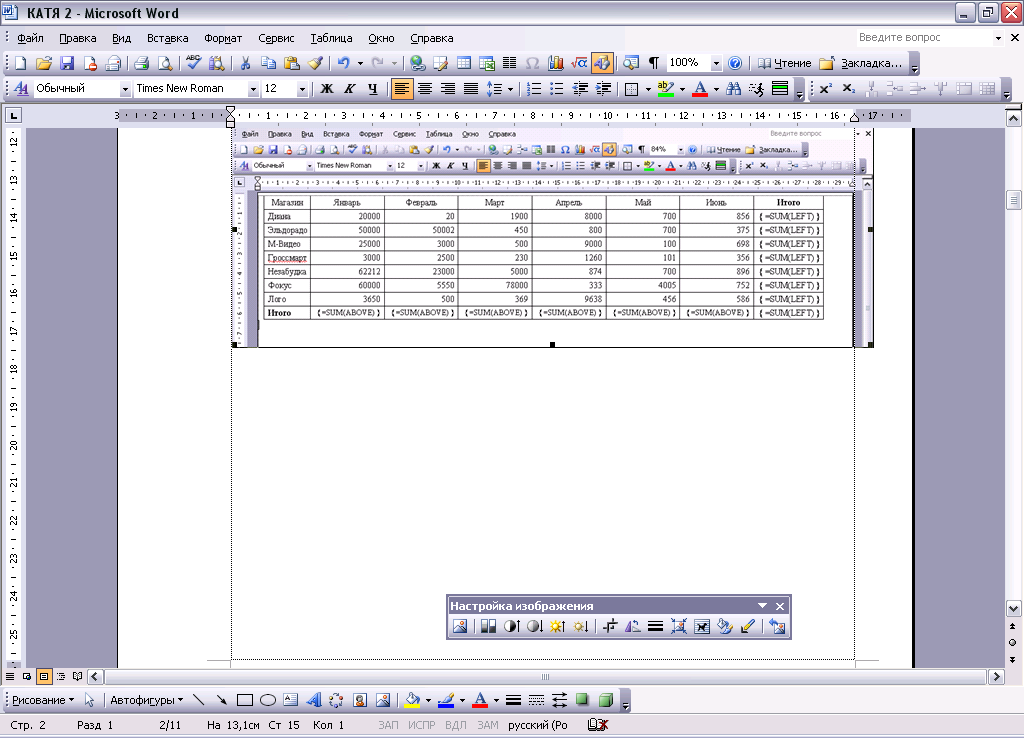1024x738 pixels.
Task: Toggle numbered list
Action: coord(534,89)
